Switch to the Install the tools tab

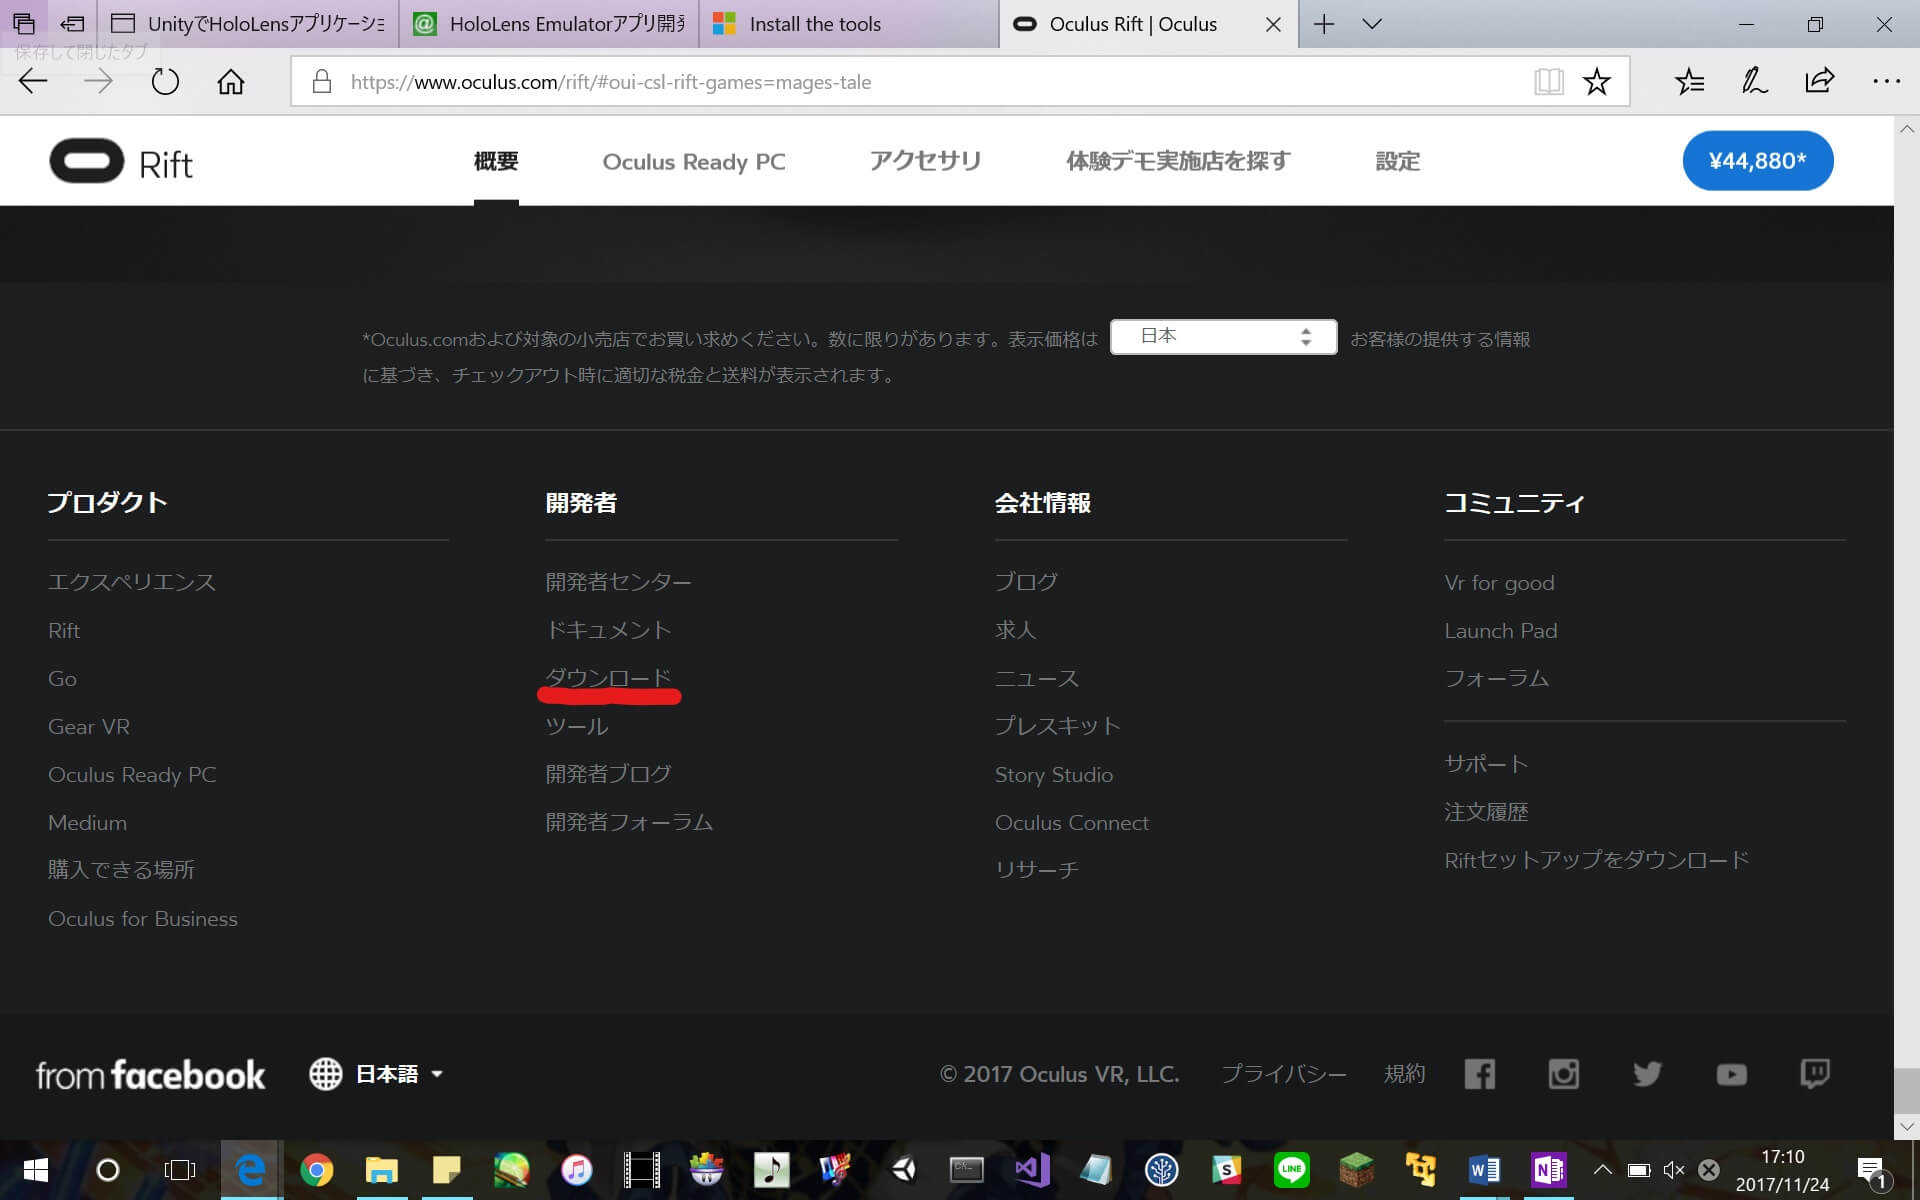(x=849, y=24)
